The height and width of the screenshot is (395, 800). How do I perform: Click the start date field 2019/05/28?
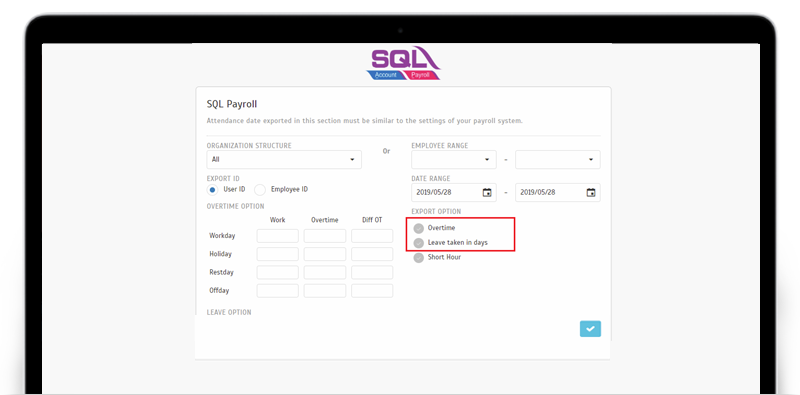454,192
